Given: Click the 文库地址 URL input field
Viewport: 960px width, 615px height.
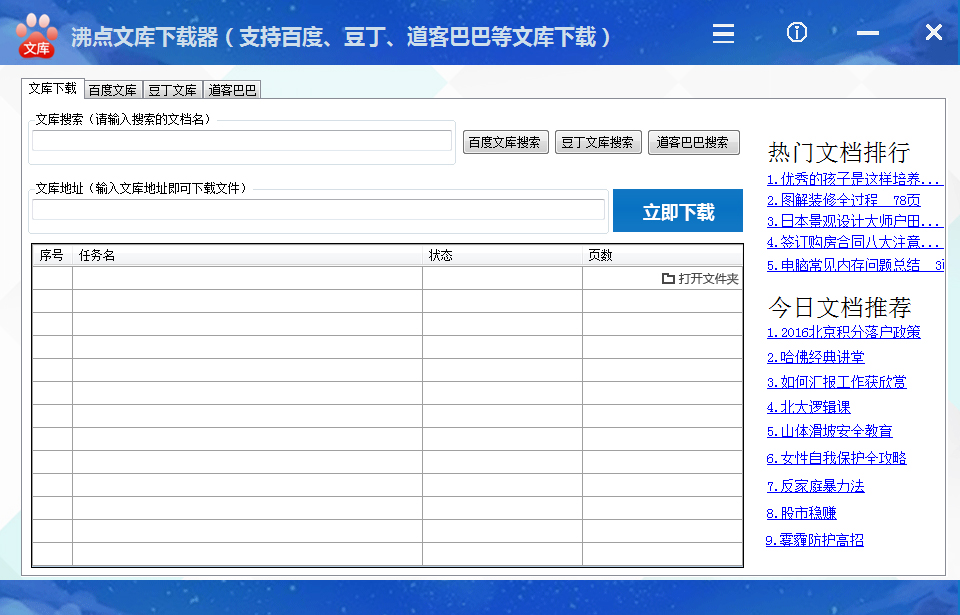Looking at the screenshot, I should coord(318,209).
